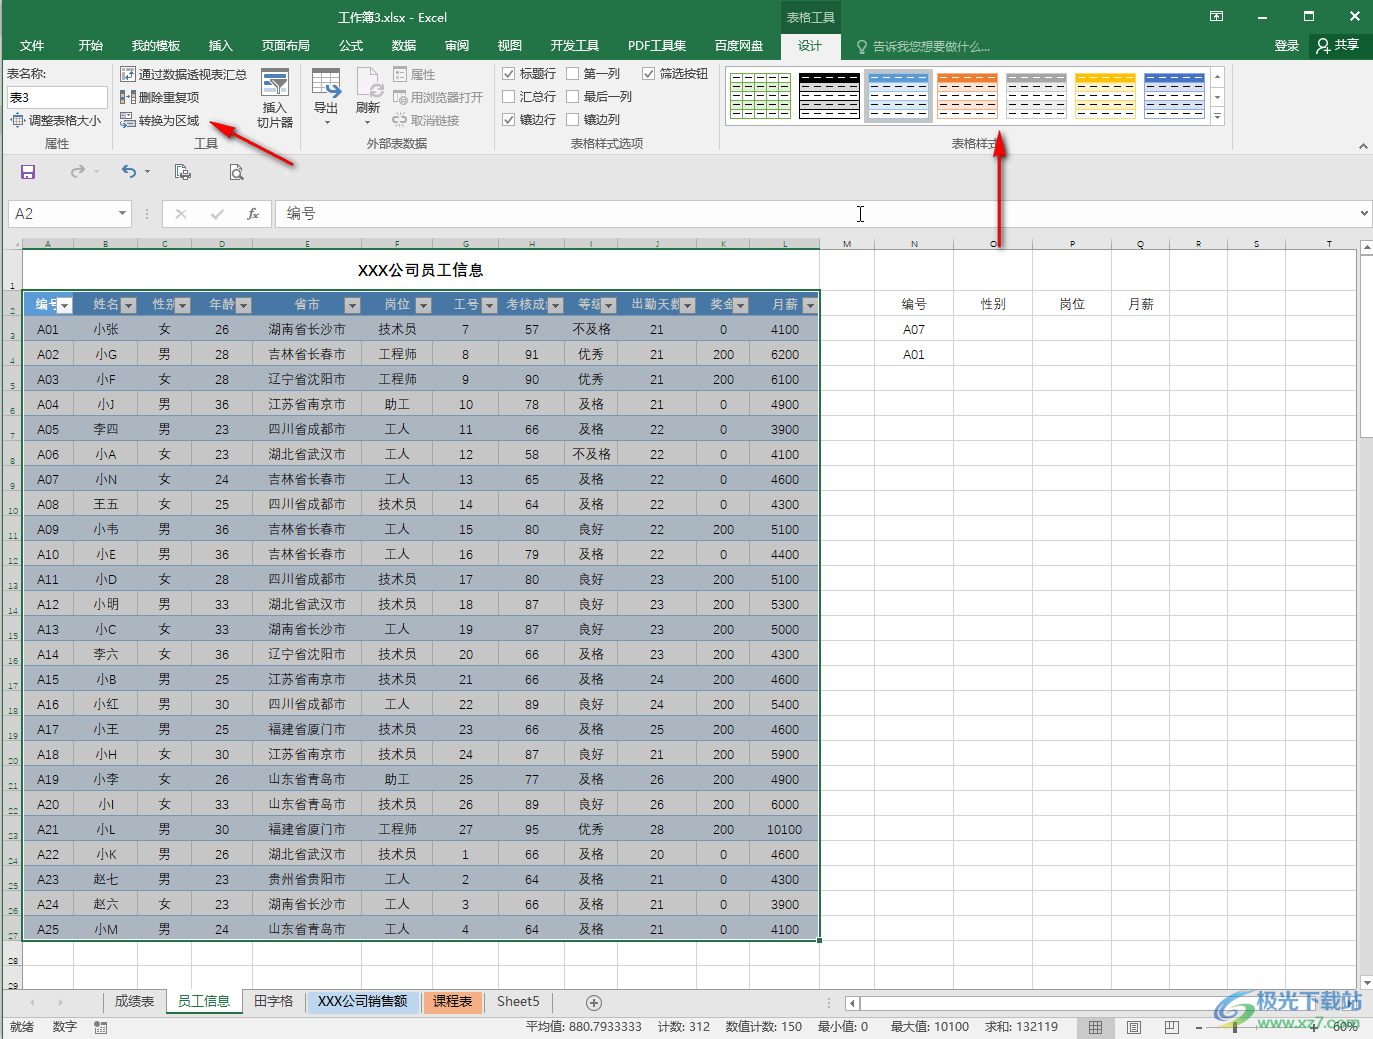Switch to Normal view in status bar
Viewport: 1373px width, 1039px height.
point(1096,1027)
